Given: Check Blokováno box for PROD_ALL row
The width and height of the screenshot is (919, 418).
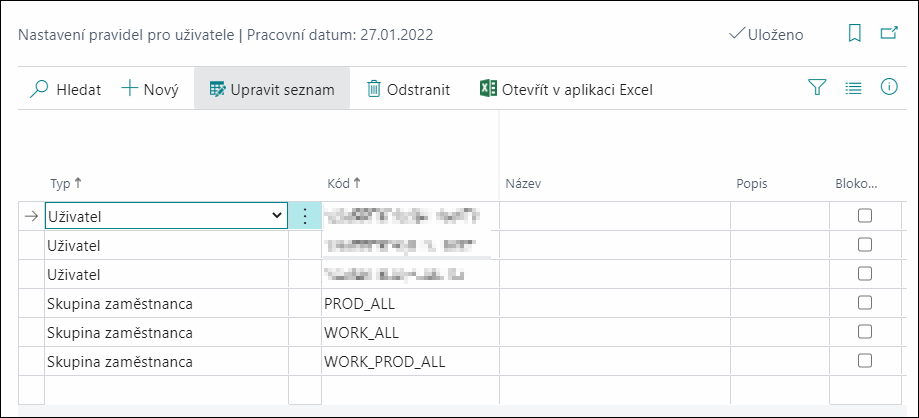Looking at the screenshot, I should [864, 303].
